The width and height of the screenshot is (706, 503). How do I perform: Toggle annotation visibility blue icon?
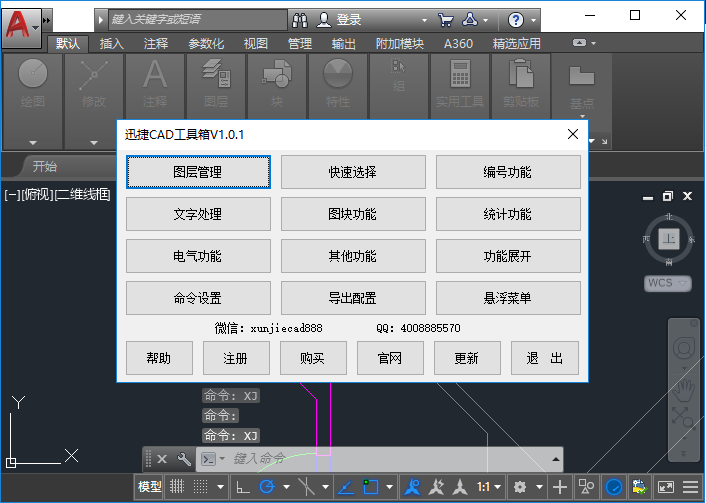(x=412, y=487)
